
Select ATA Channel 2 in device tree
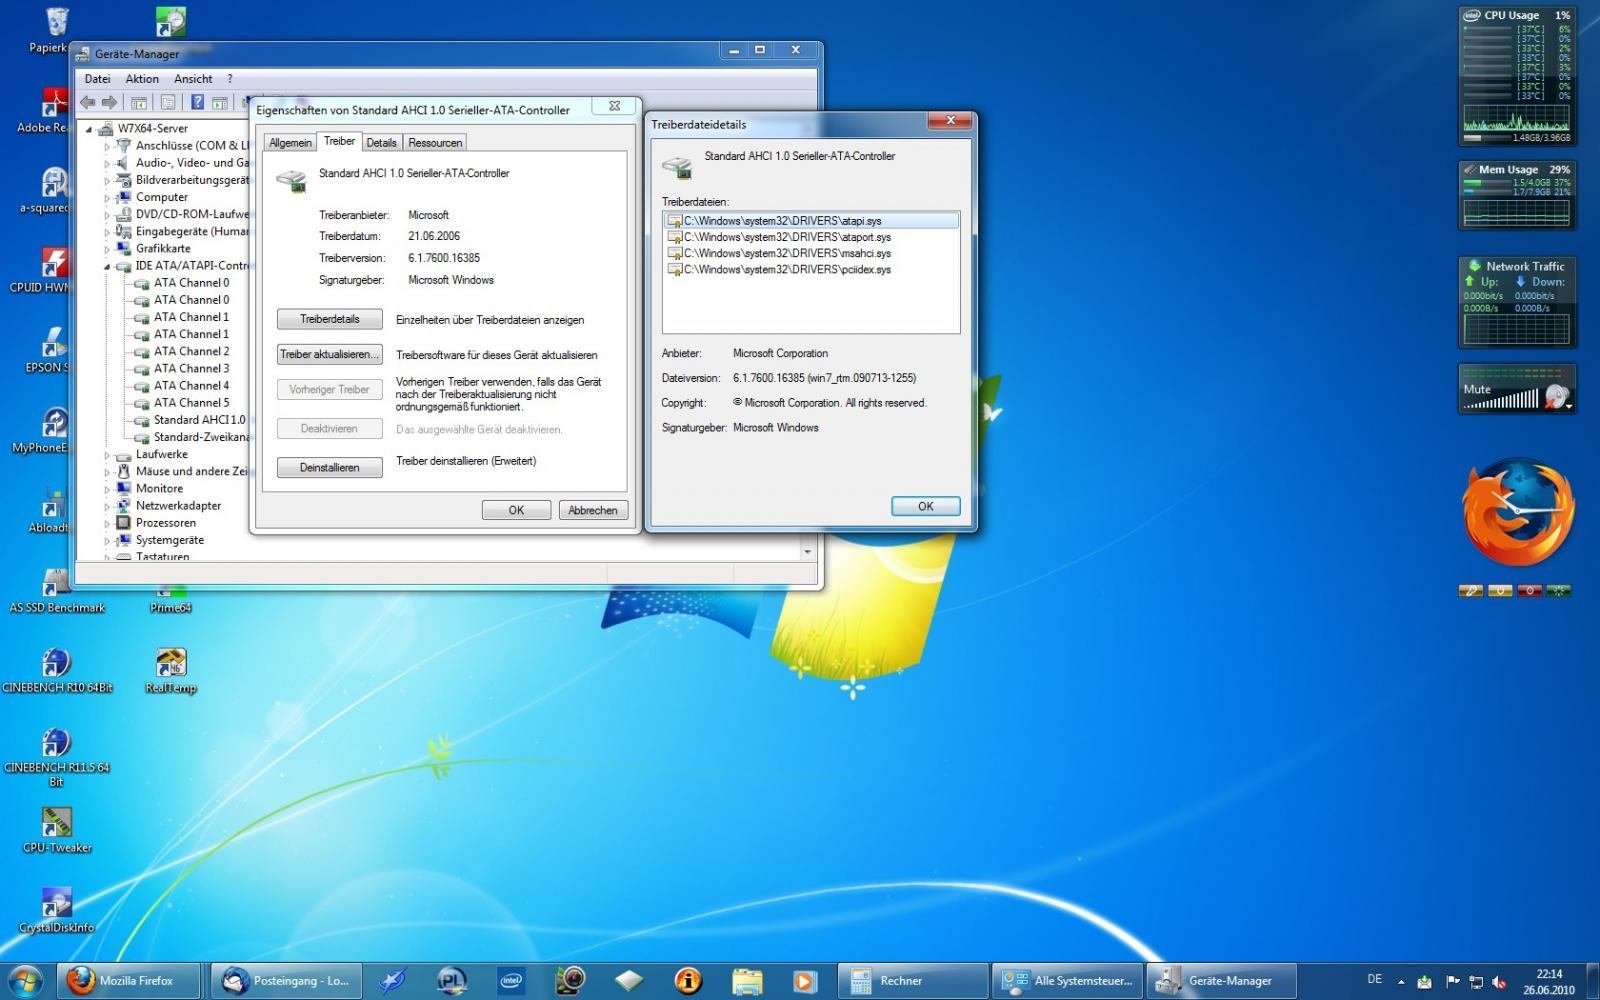pos(191,351)
